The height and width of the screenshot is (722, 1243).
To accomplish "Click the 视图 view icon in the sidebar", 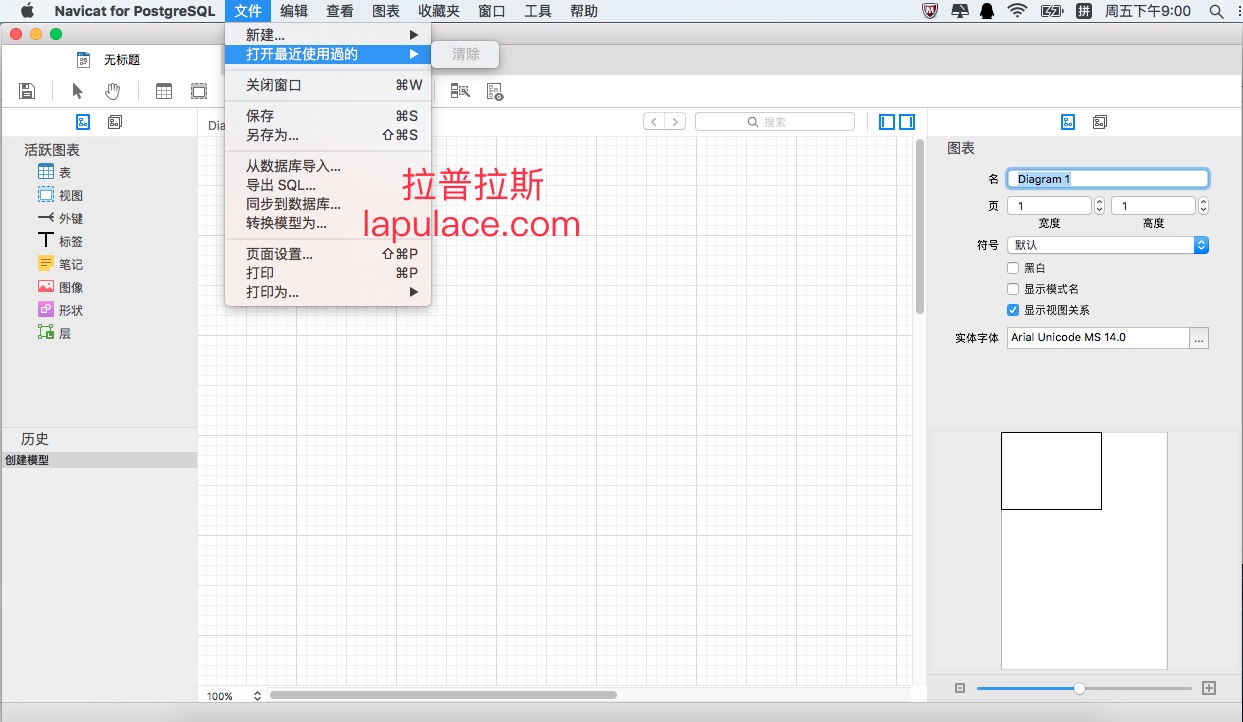I will point(46,195).
